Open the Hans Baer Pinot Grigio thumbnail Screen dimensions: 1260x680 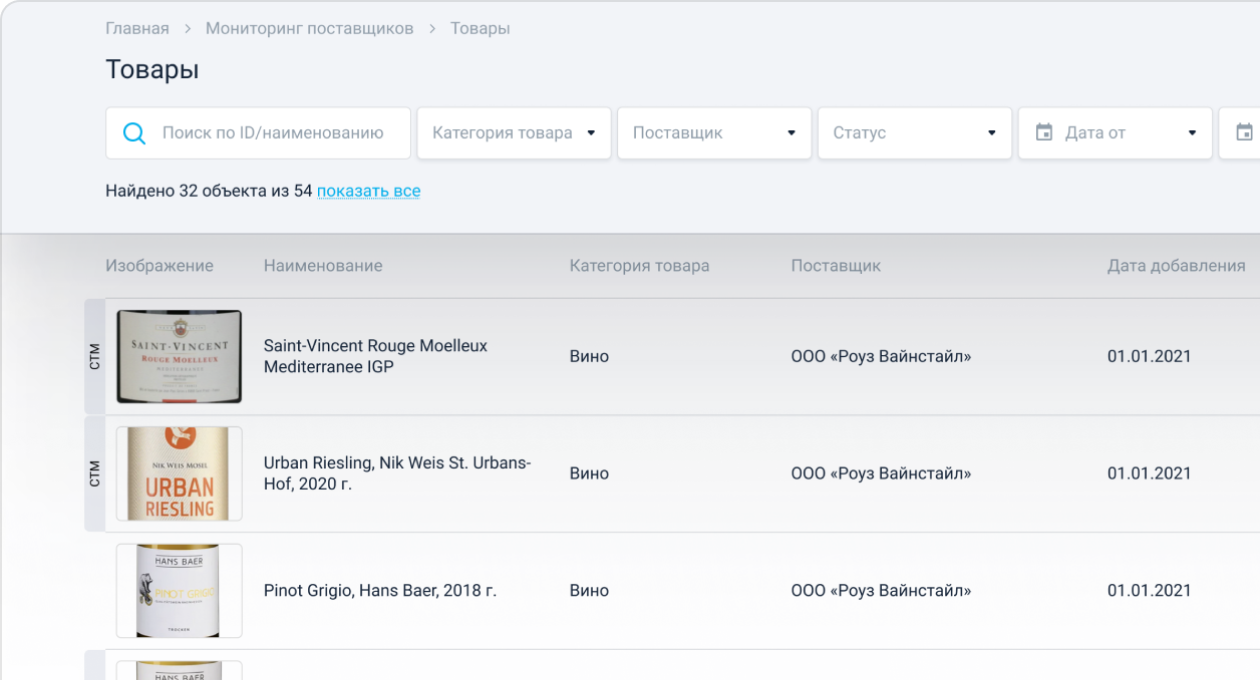[179, 590]
